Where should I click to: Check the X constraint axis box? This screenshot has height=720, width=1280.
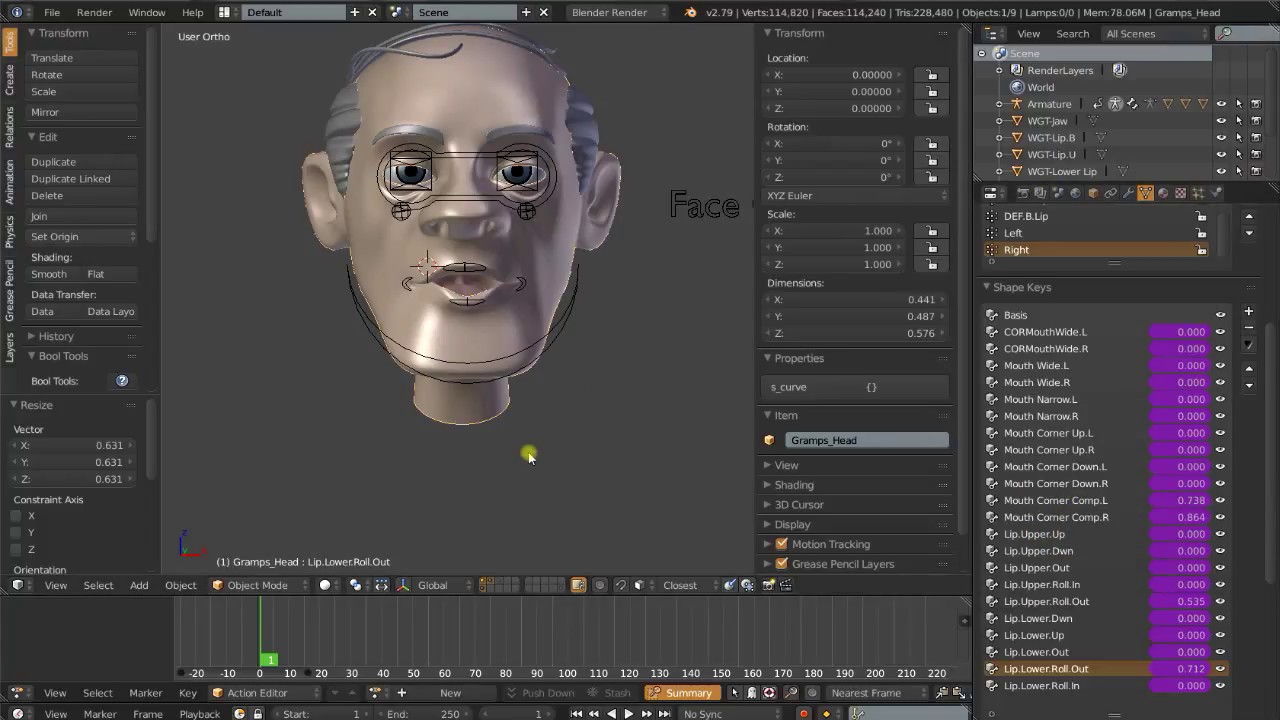click(16, 516)
